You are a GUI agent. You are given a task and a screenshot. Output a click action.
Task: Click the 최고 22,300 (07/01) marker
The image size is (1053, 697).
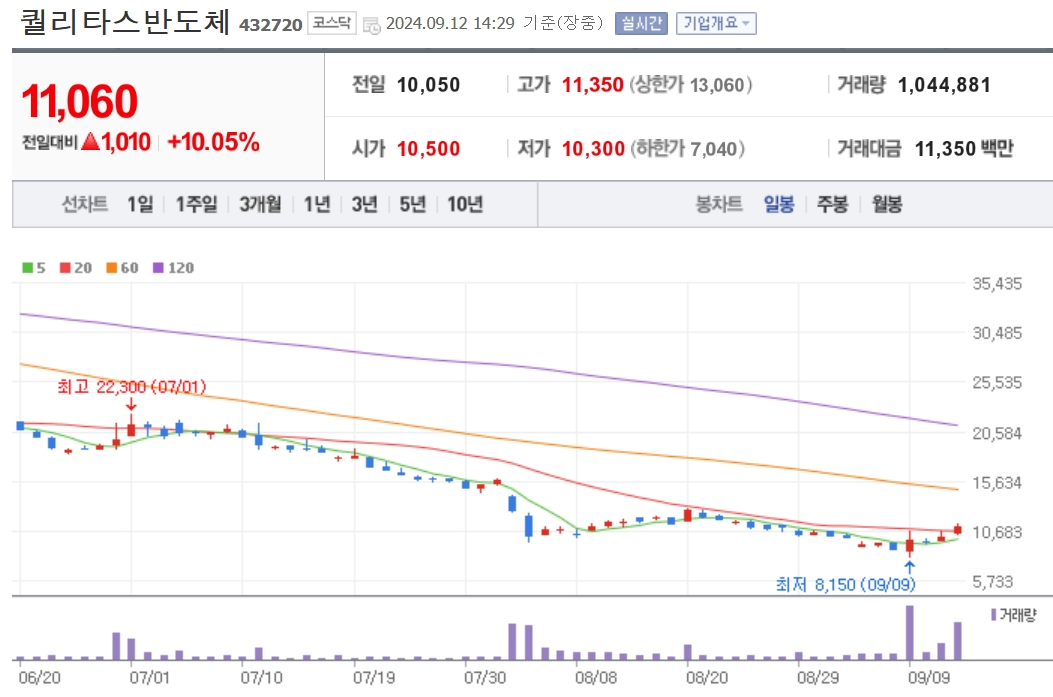pos(132,387)
